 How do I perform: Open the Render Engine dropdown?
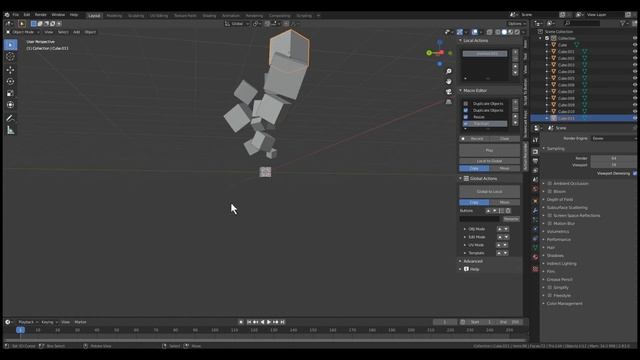[613, 138]
